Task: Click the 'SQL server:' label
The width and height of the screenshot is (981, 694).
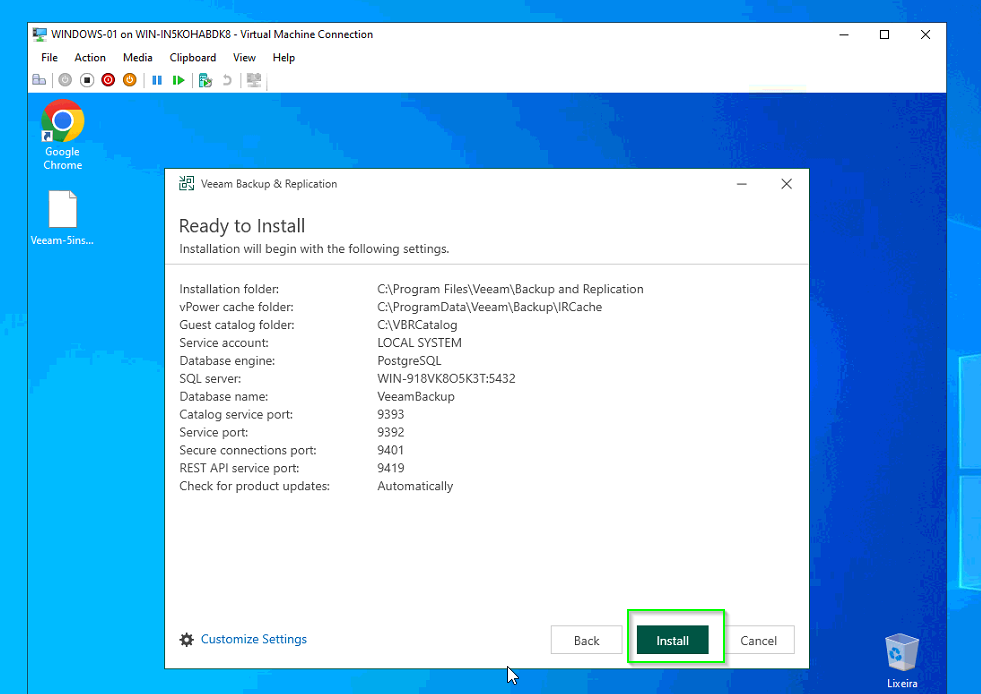Action: 210,379
